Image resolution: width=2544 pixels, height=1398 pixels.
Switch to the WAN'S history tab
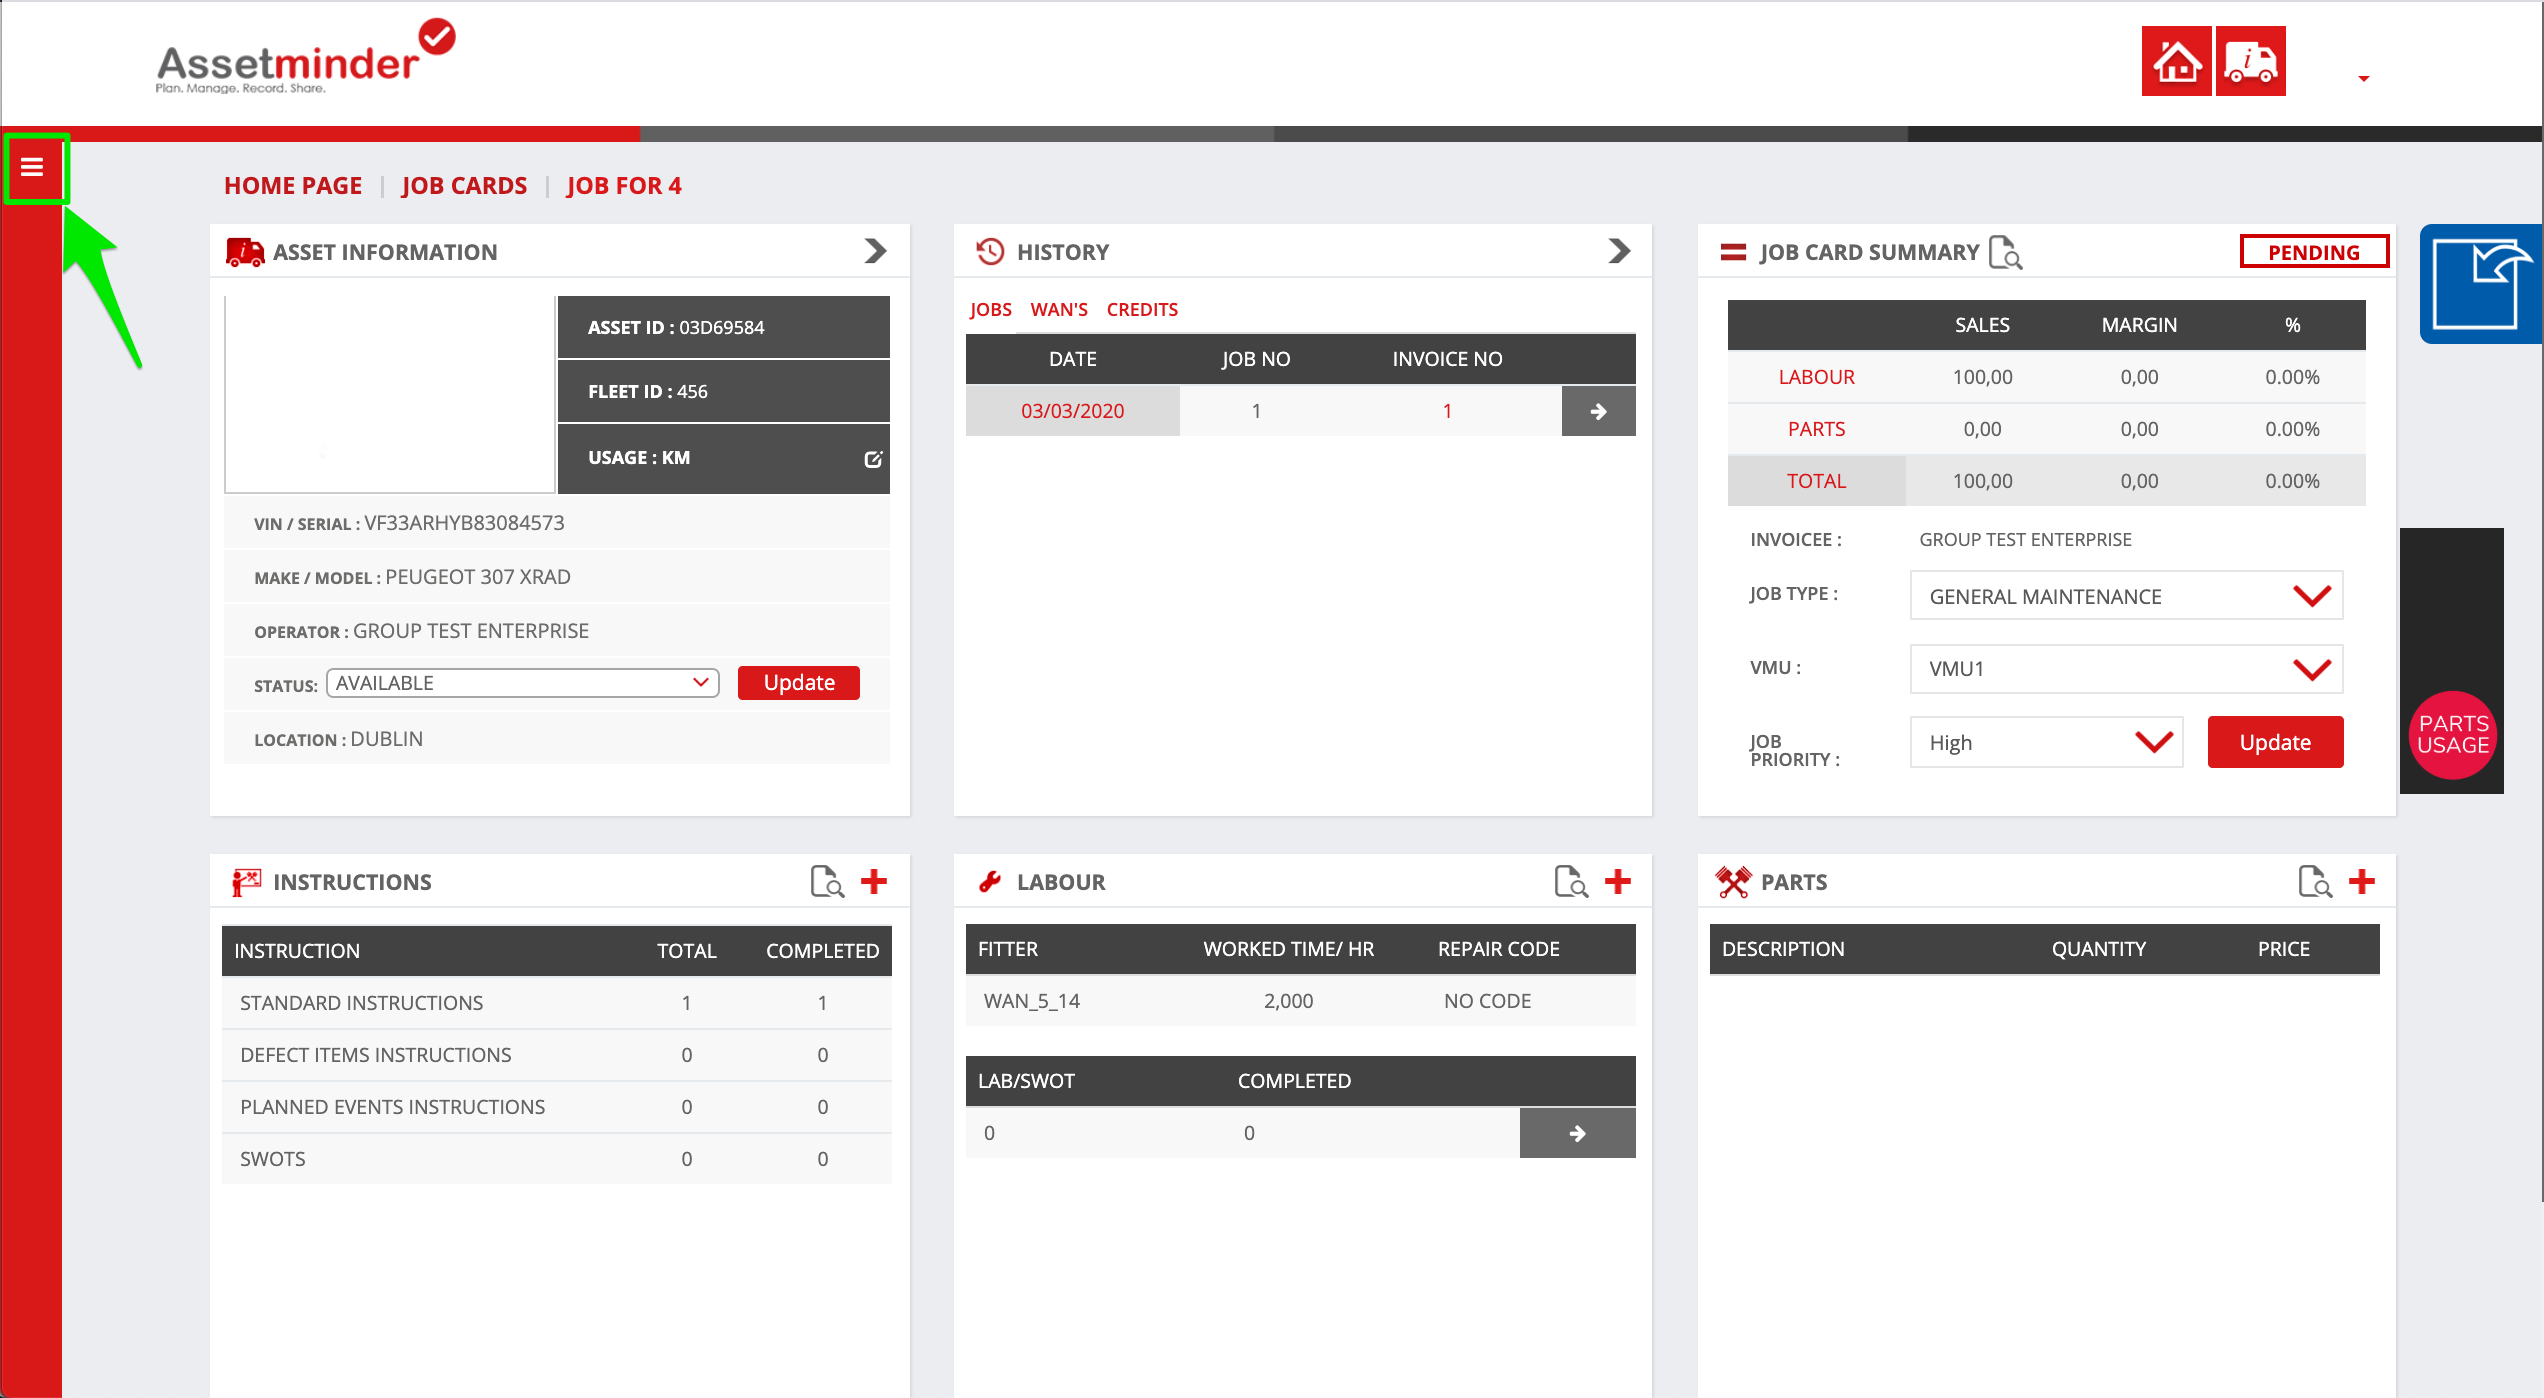pos(1059,310)
